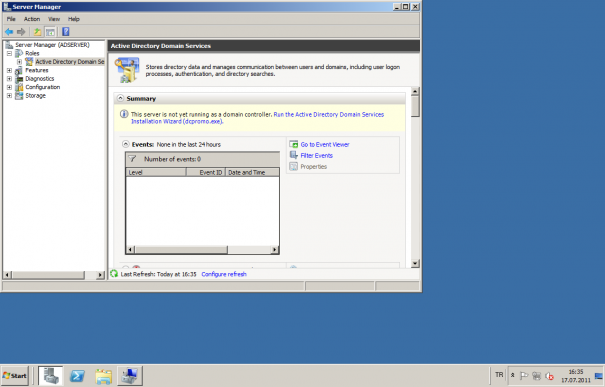The height and width of the screenshot is (387, 605).
Task: Expand the Storage tree node
Action: click(x=9, y=96)
